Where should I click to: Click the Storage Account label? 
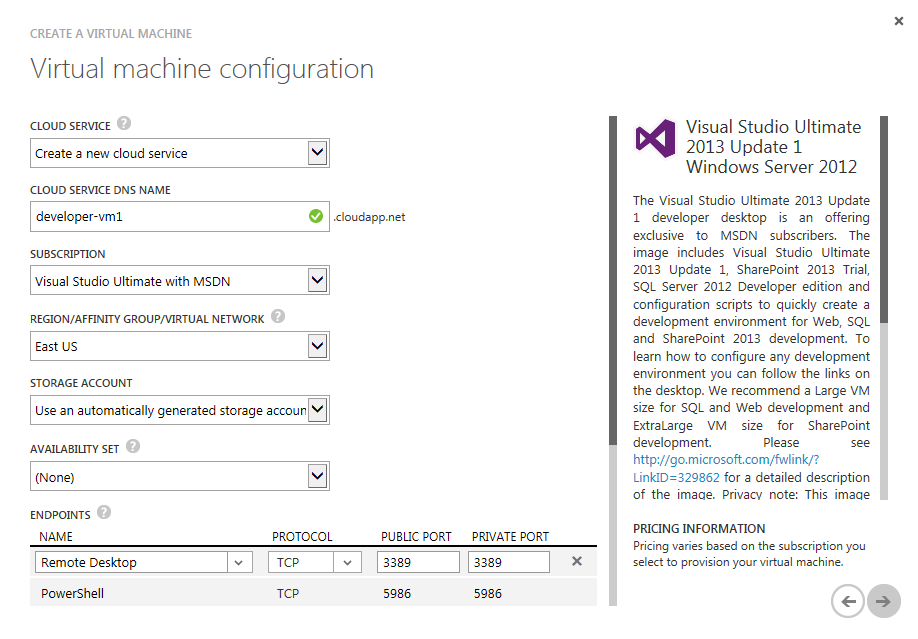(x=81, y=382)
